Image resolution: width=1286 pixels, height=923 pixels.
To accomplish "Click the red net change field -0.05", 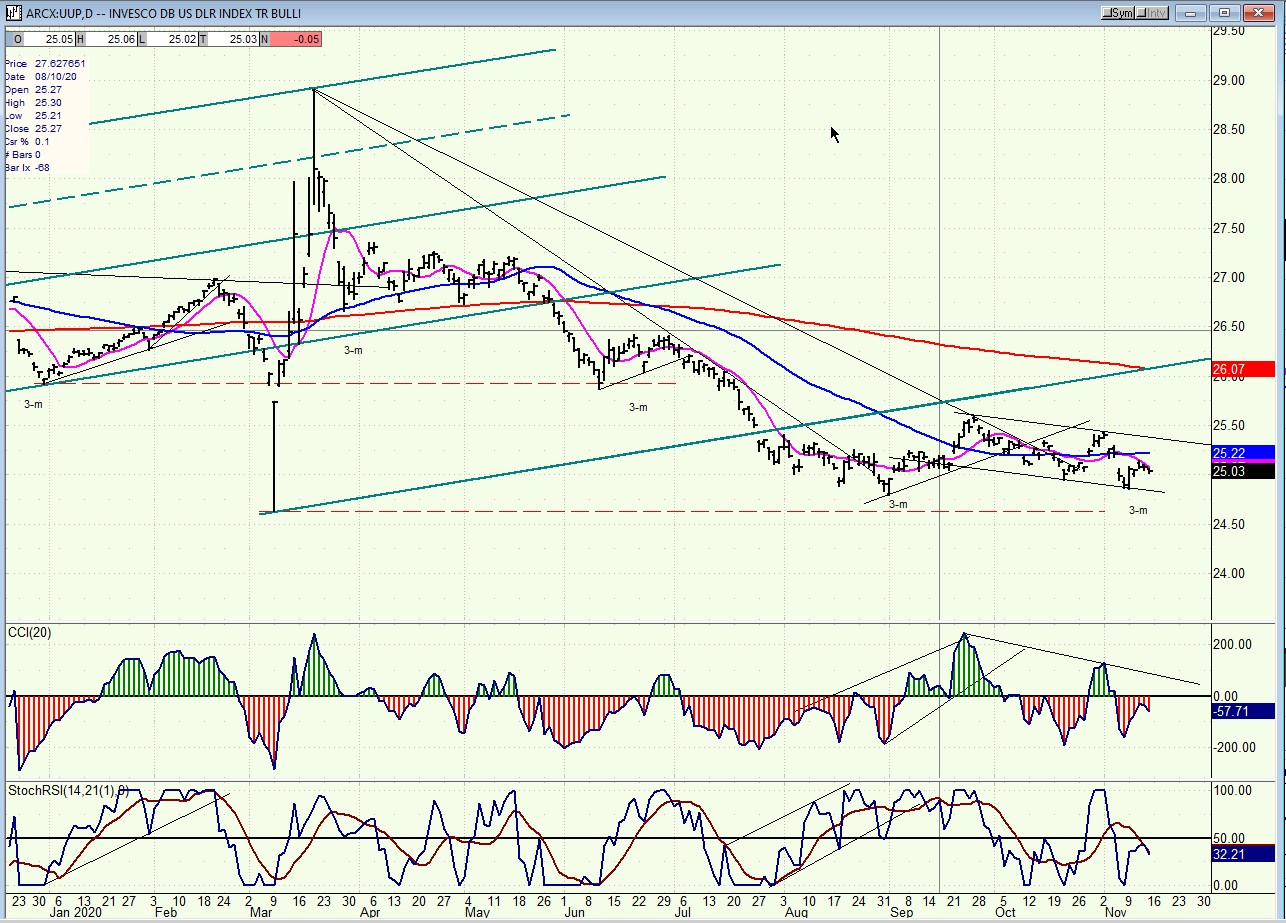I will tap(296, 39).
